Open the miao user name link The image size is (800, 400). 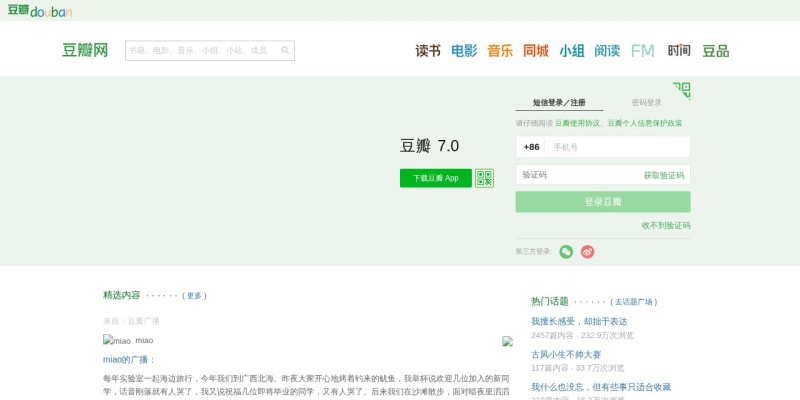[x=144, y=340]
